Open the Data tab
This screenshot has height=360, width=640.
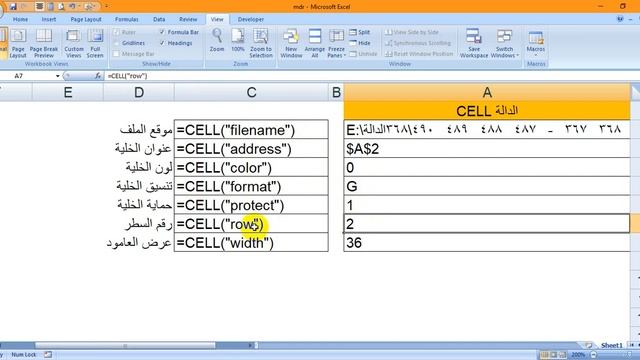pos(159,19)
